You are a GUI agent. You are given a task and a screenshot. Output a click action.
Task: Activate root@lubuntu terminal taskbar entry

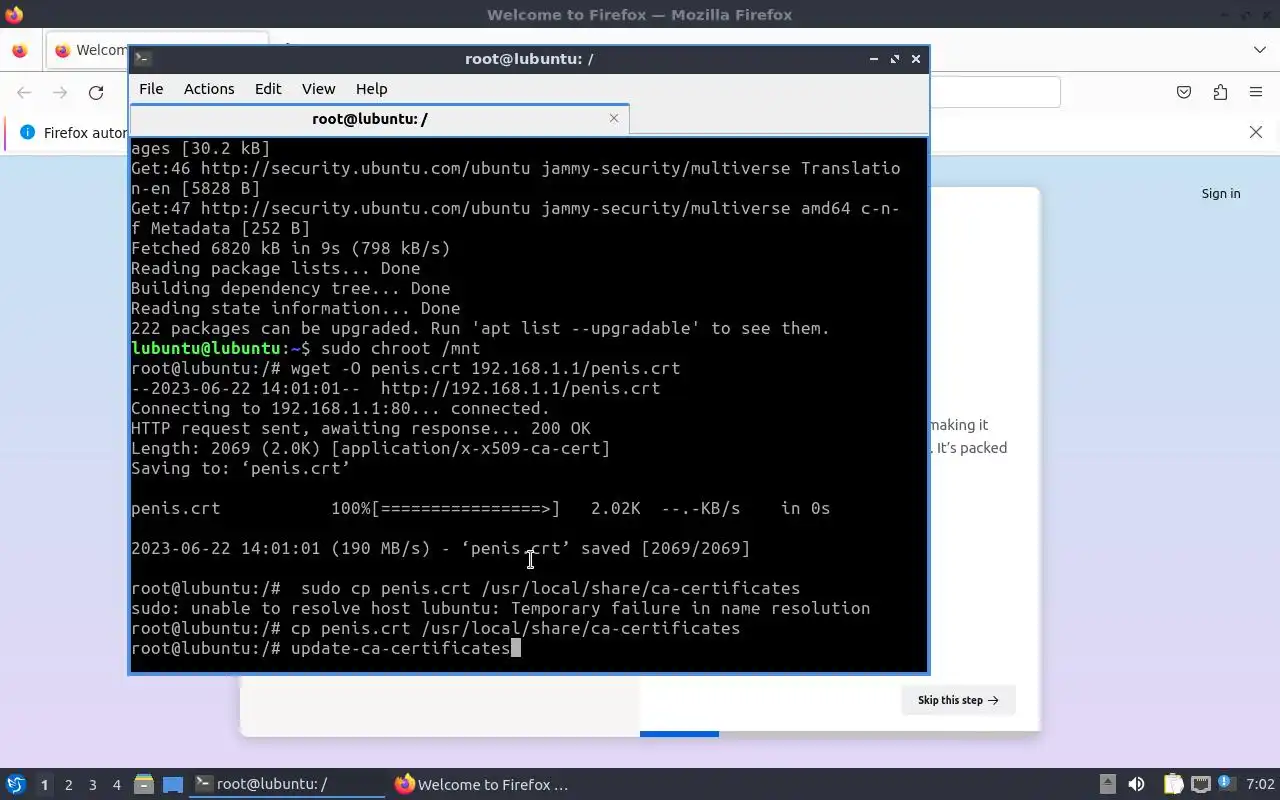tap(288, 785)
